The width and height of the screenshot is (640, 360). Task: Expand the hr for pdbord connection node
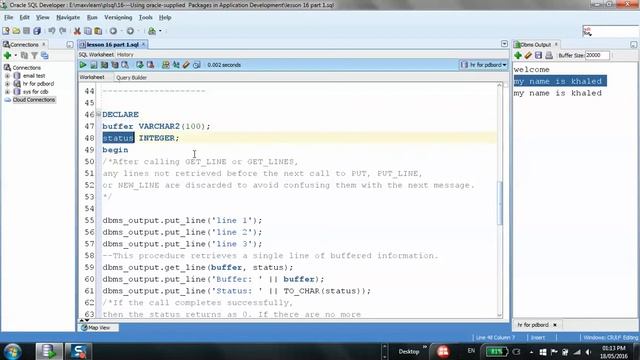pyautogui.click(x=7, y=84)
